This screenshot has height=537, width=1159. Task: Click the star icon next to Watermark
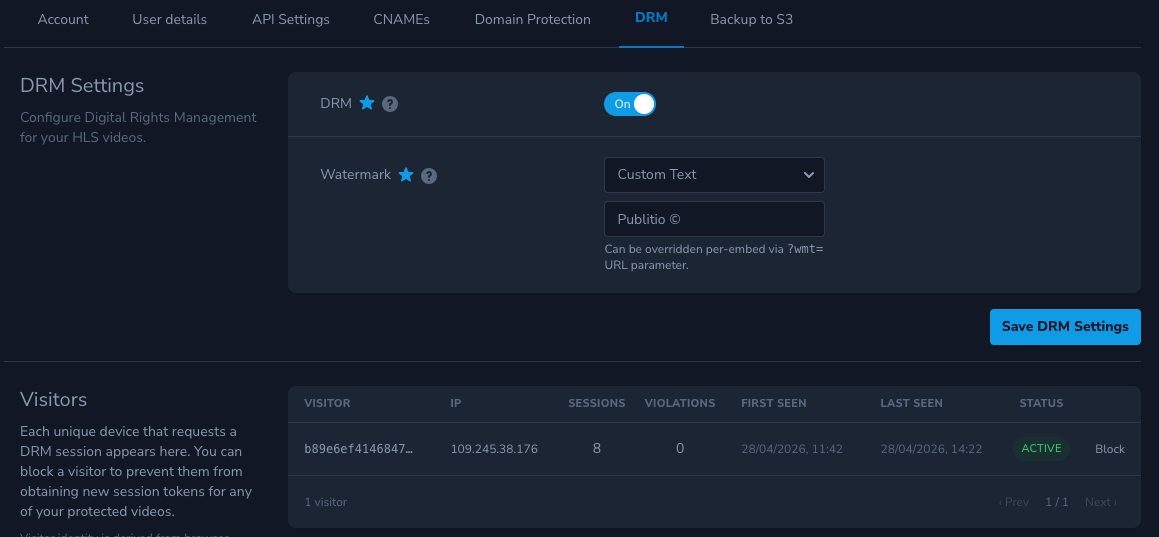coord(406,175)
